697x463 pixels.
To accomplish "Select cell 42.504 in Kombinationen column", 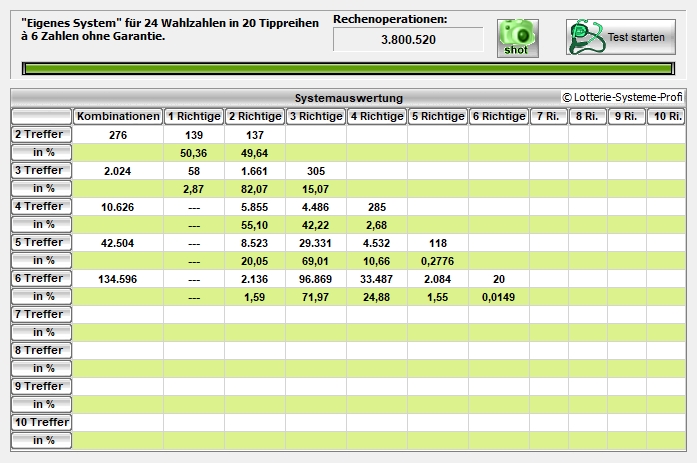I will coord(118,243).
